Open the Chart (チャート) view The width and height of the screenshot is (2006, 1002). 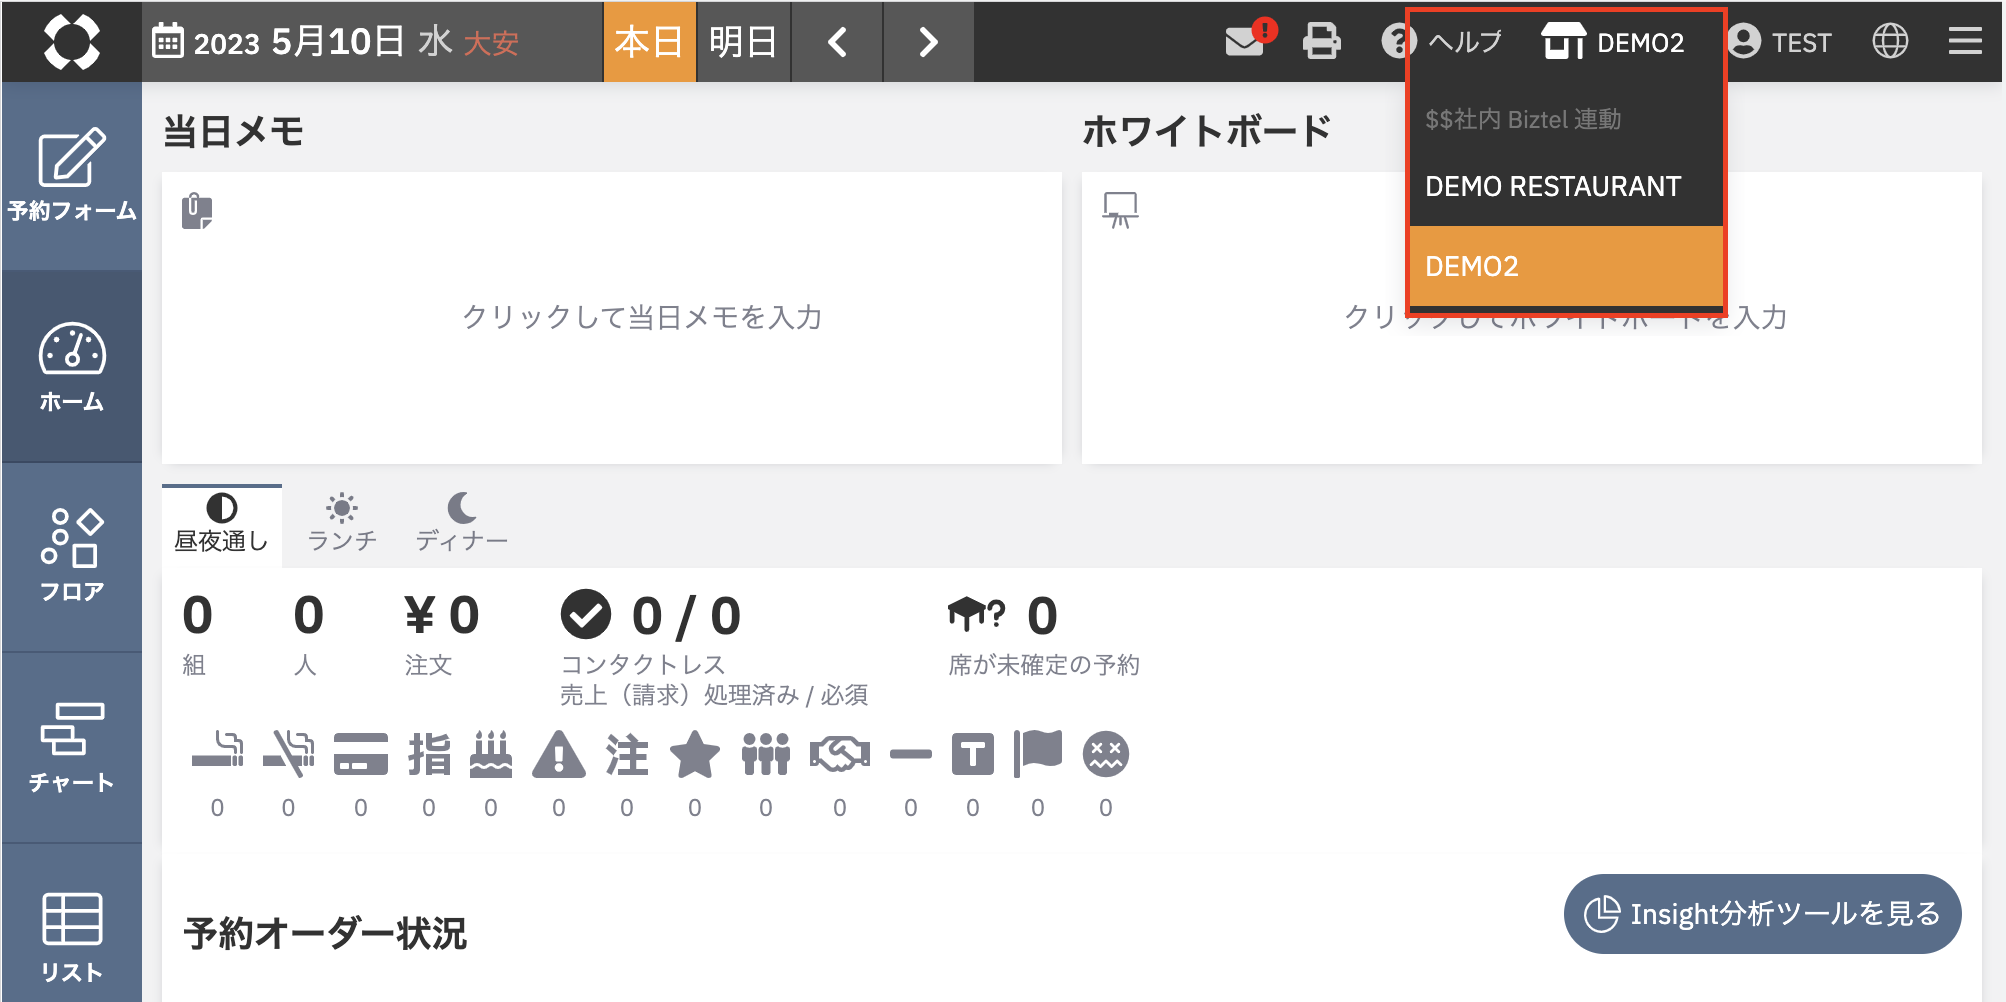71,747
